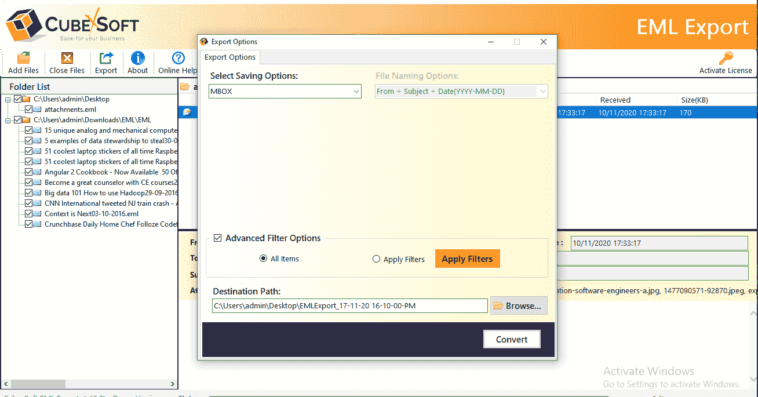The width and height of the screenshot is (758, 397).
Task: Select 'Become a great counselor with CE' file
Action: click(x=111, y=182)
